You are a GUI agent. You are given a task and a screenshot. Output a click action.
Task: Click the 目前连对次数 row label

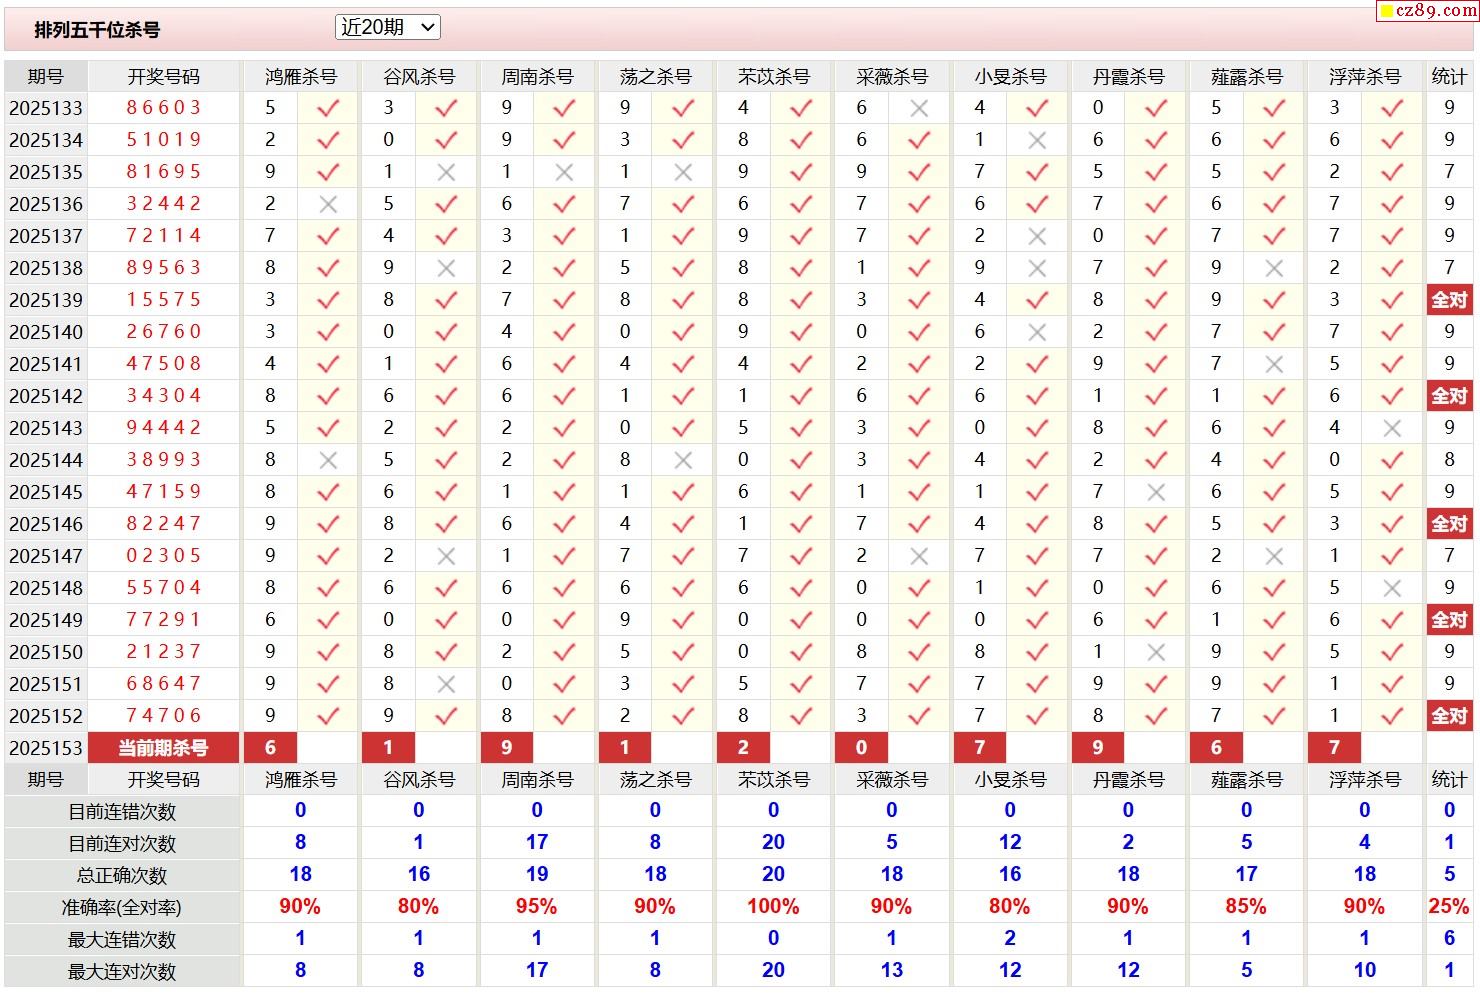(122, 844)
